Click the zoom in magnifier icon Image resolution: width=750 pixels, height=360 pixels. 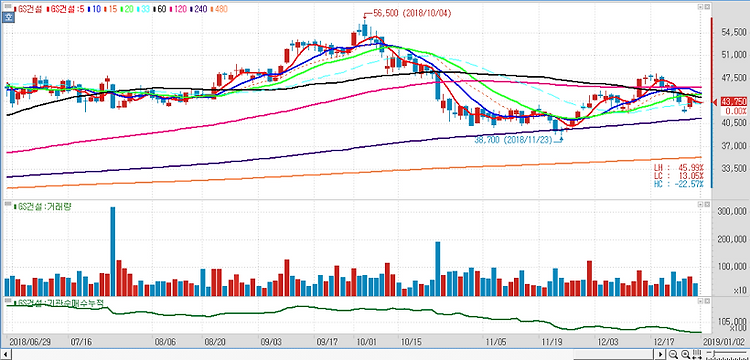[685, 354]
